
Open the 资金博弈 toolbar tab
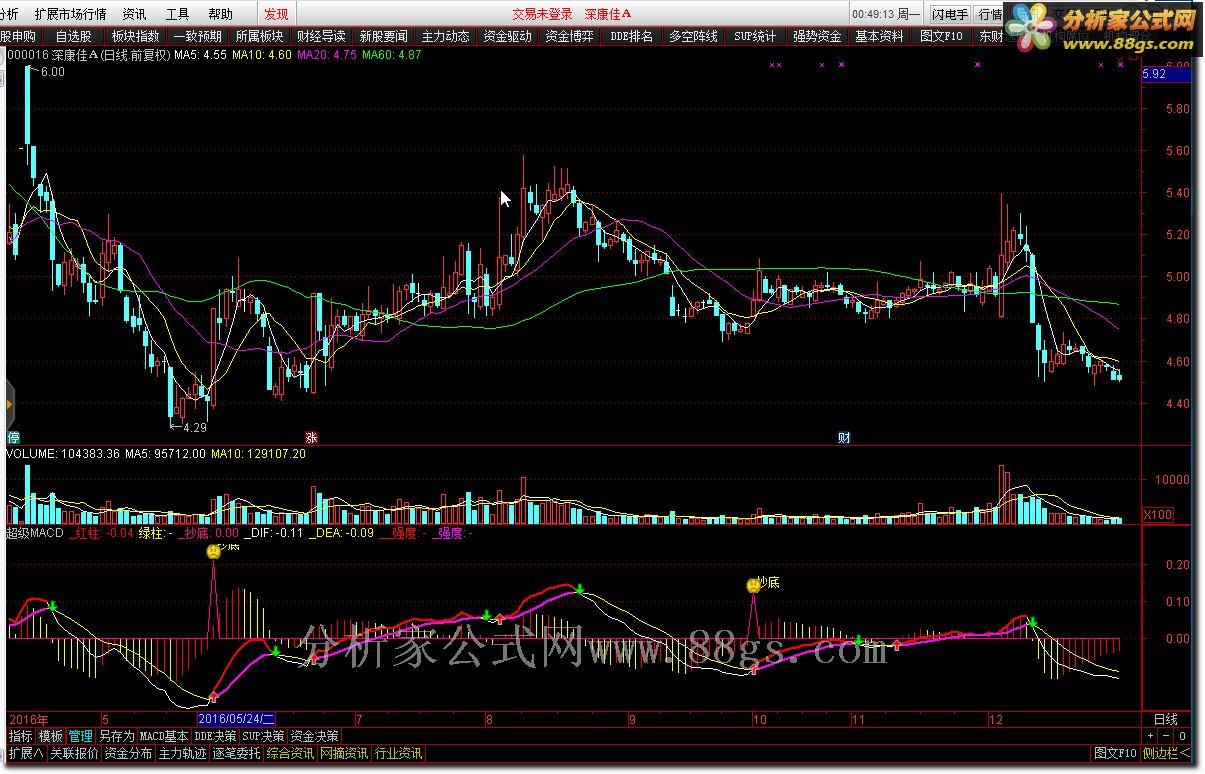tap(569, 36)
